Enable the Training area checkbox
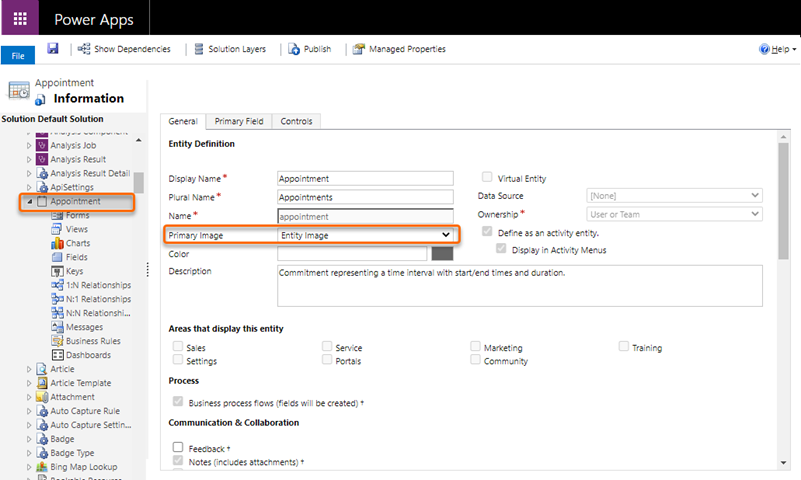The width and height of the screenshot is (801, 480). (x=623, y=347)
